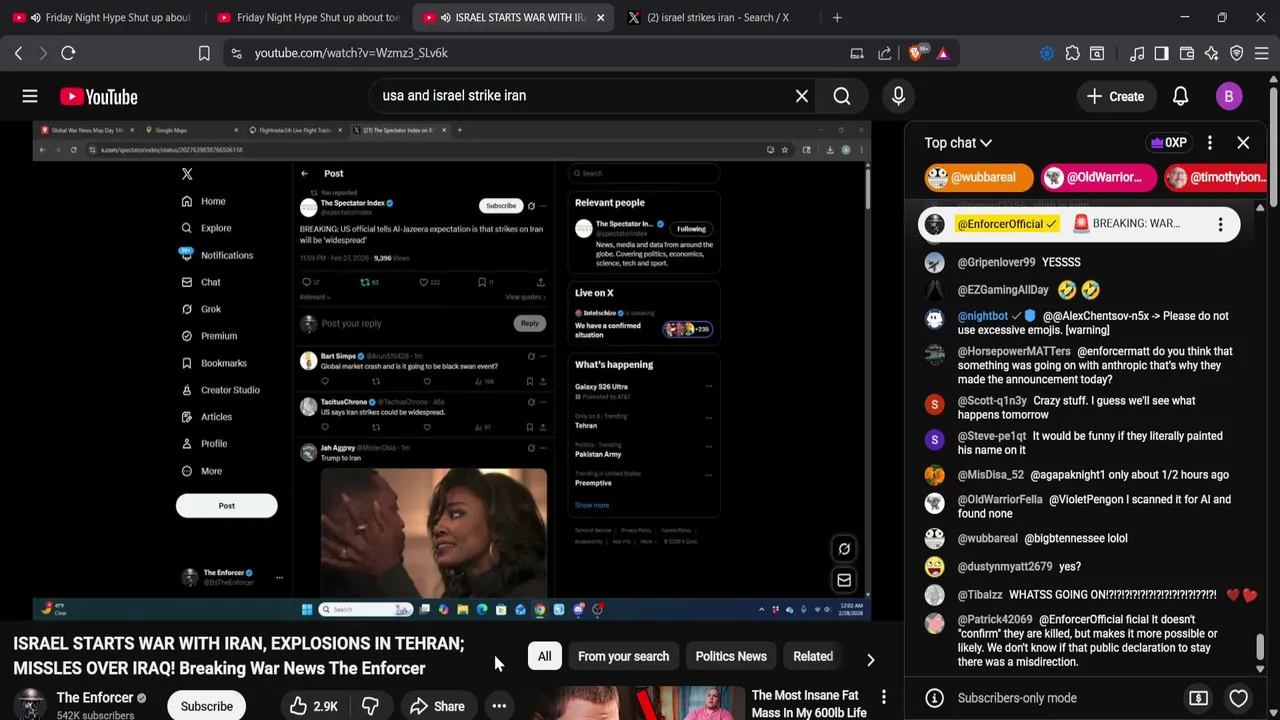This screenshot has width=1280, height=720.
Task: Open Brave Shields lion icon
Action: coord(916,53)
